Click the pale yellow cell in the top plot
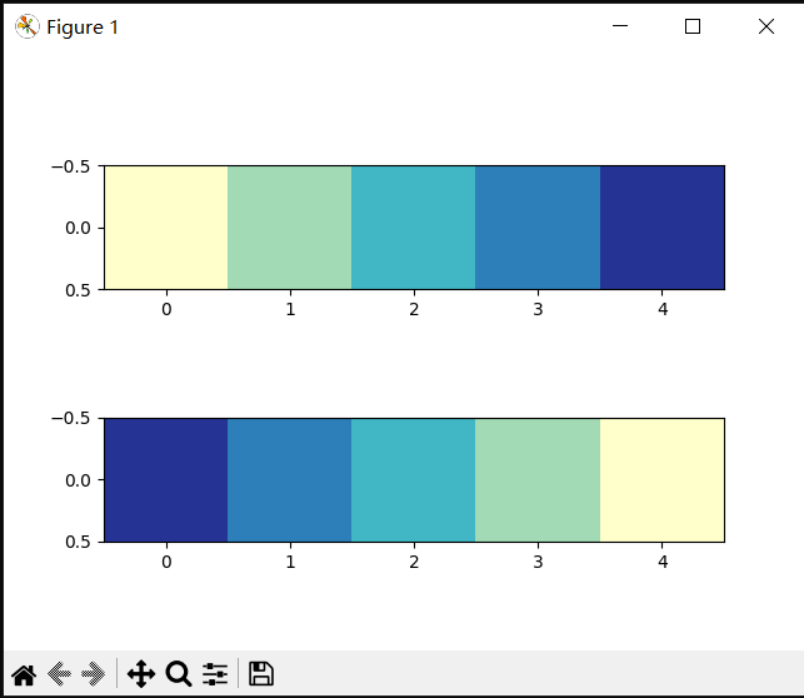804x698 pixels. [166, 228]
